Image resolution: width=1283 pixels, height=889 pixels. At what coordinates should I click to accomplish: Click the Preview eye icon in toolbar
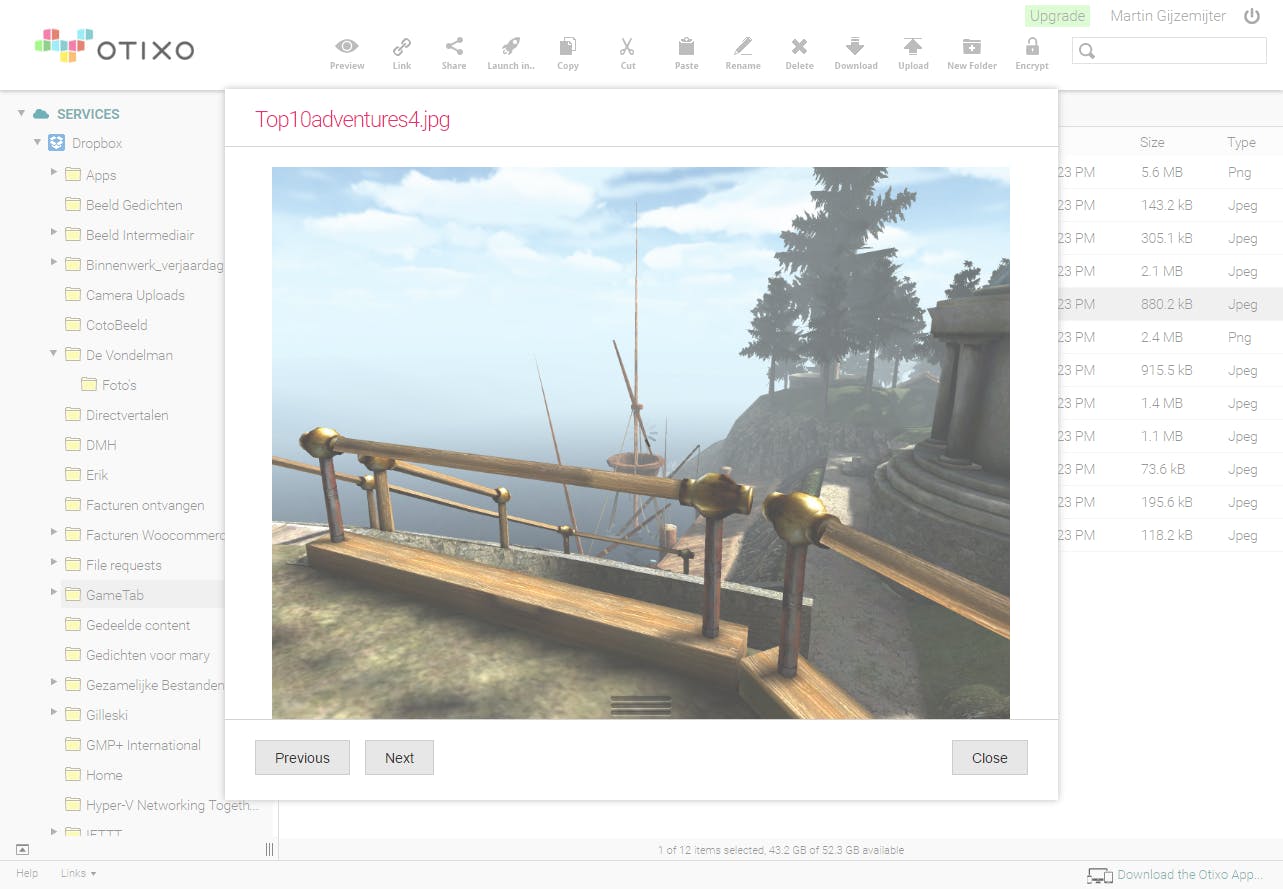[x=347, y=46]
